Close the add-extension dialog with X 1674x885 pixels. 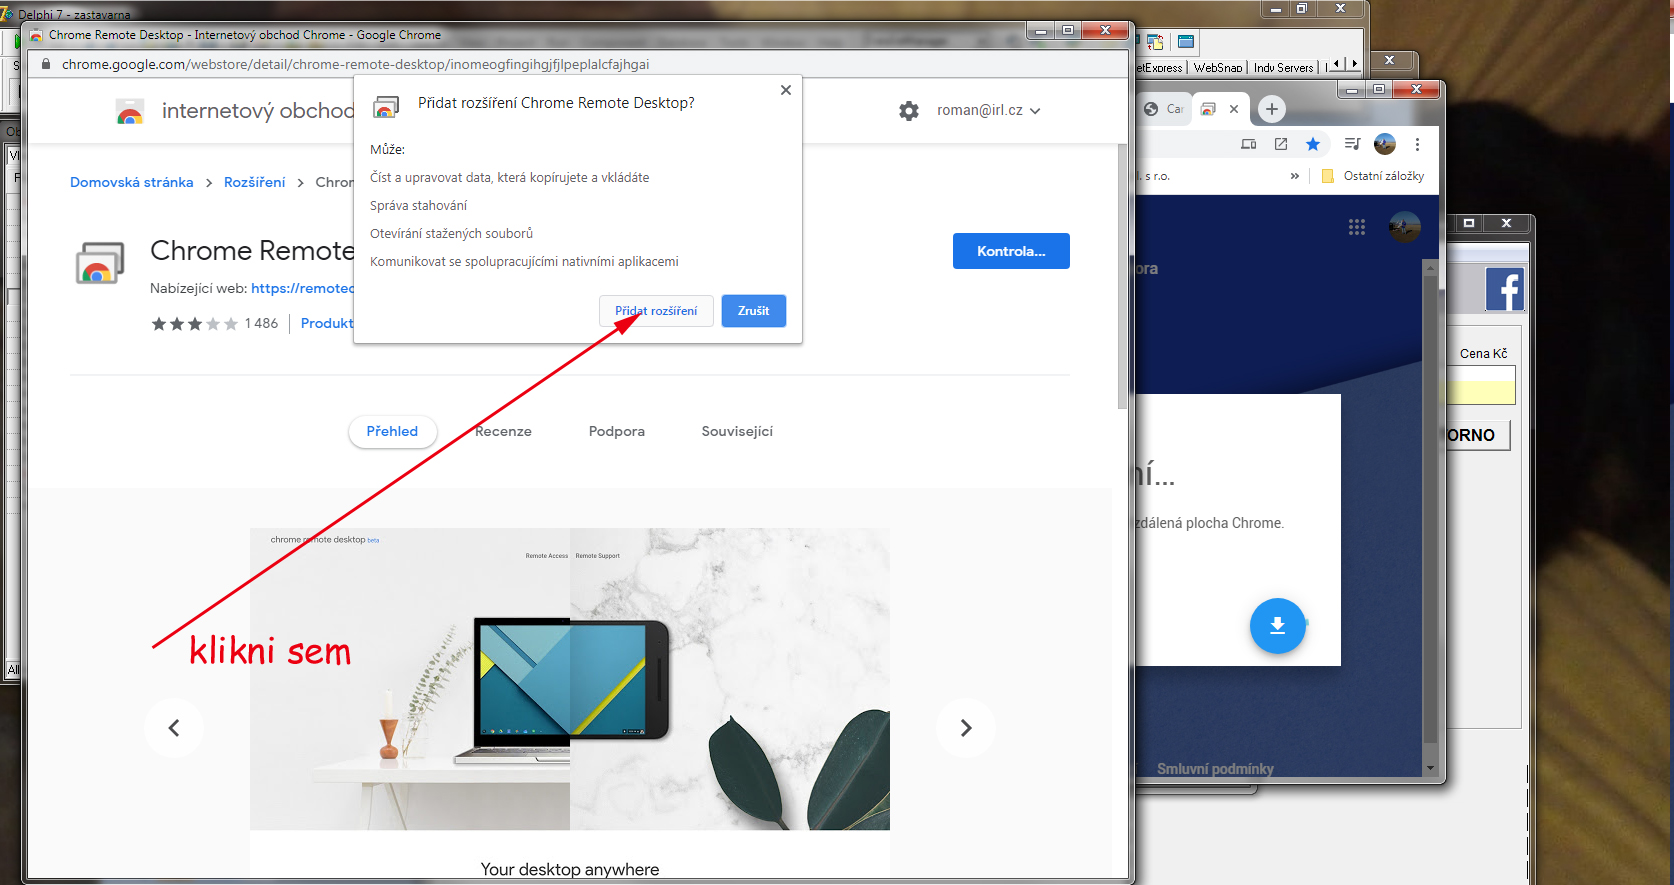(x=786, y=90)
